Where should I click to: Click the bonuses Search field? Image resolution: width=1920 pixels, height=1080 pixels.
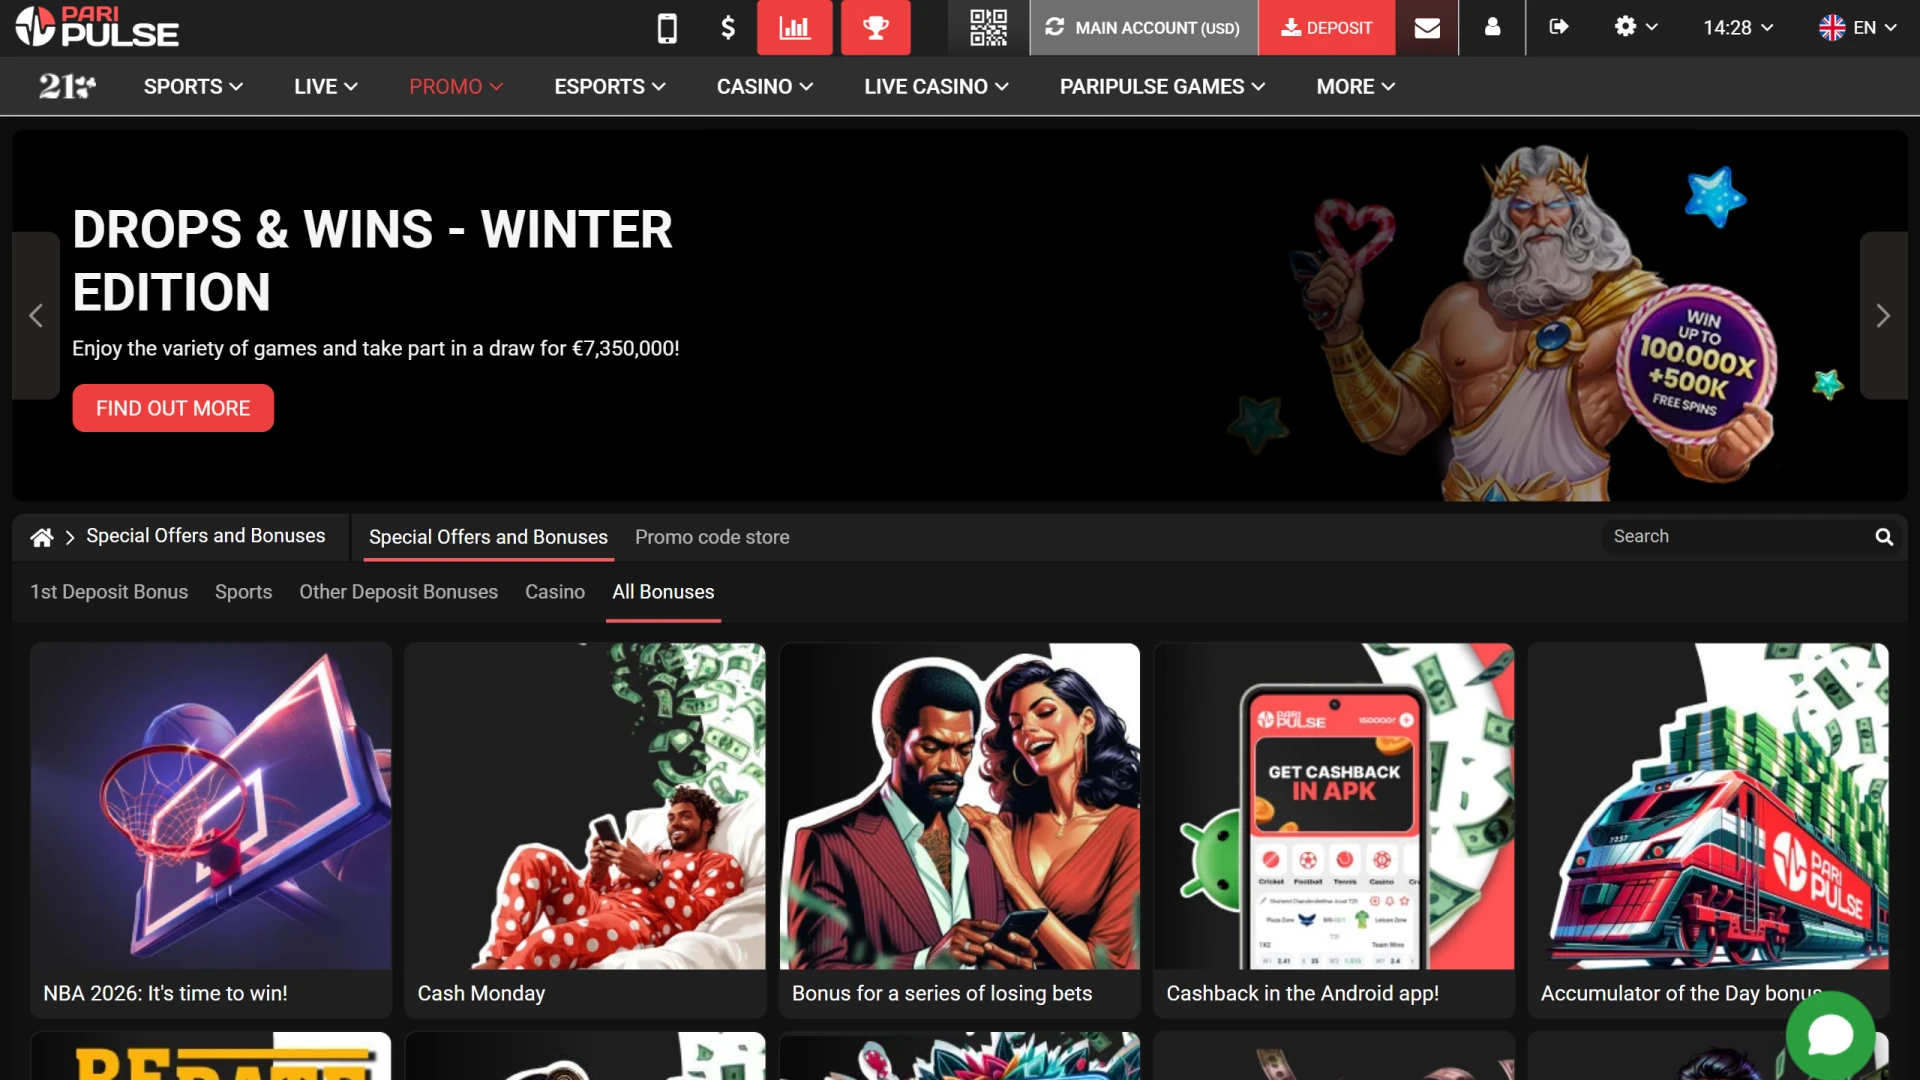pos(1735,537)
